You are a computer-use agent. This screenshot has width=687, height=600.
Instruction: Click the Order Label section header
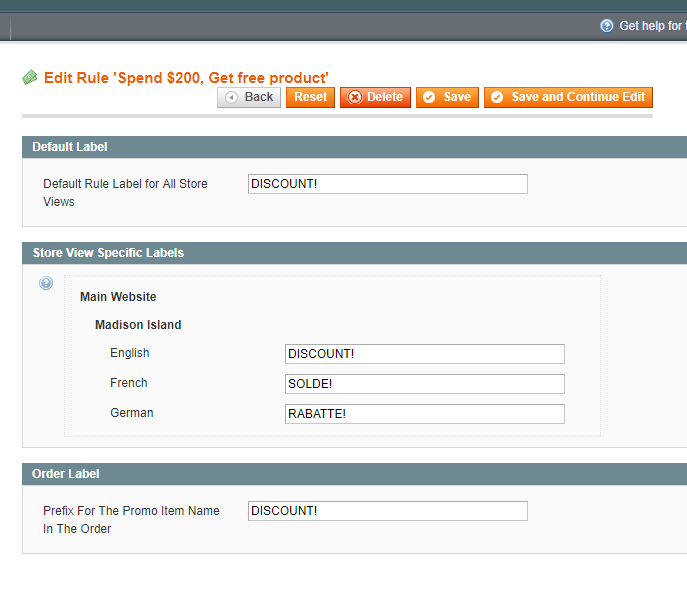(x=66, y=474)
